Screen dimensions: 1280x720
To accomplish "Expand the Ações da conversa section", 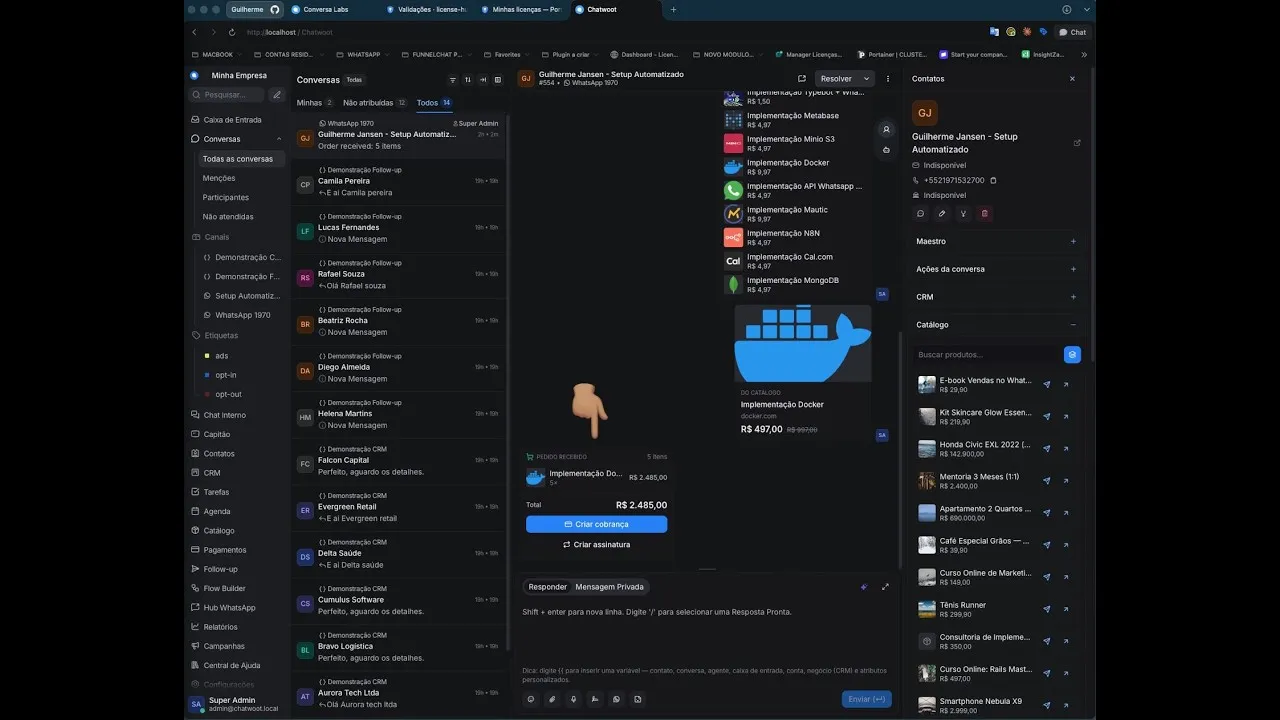I will pos(1074,269).
